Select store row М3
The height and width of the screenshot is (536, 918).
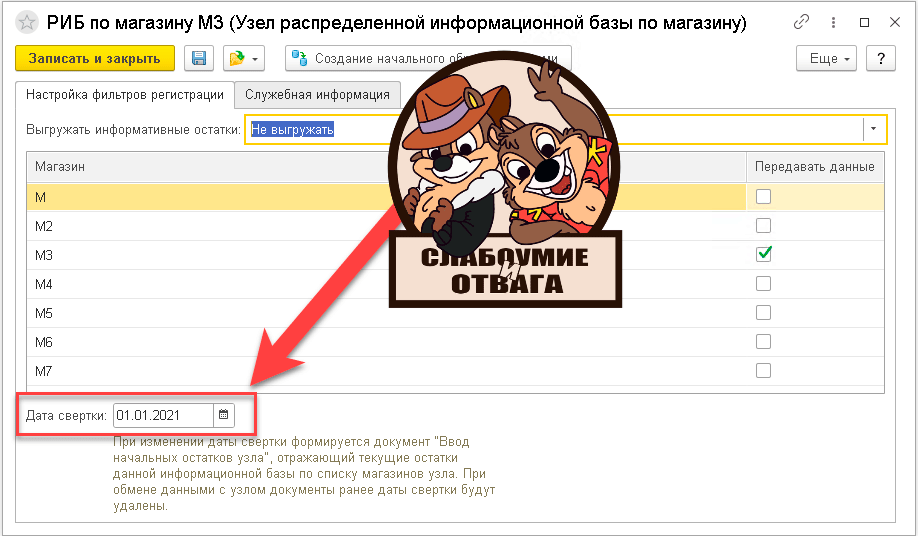(x=455, y=255)
